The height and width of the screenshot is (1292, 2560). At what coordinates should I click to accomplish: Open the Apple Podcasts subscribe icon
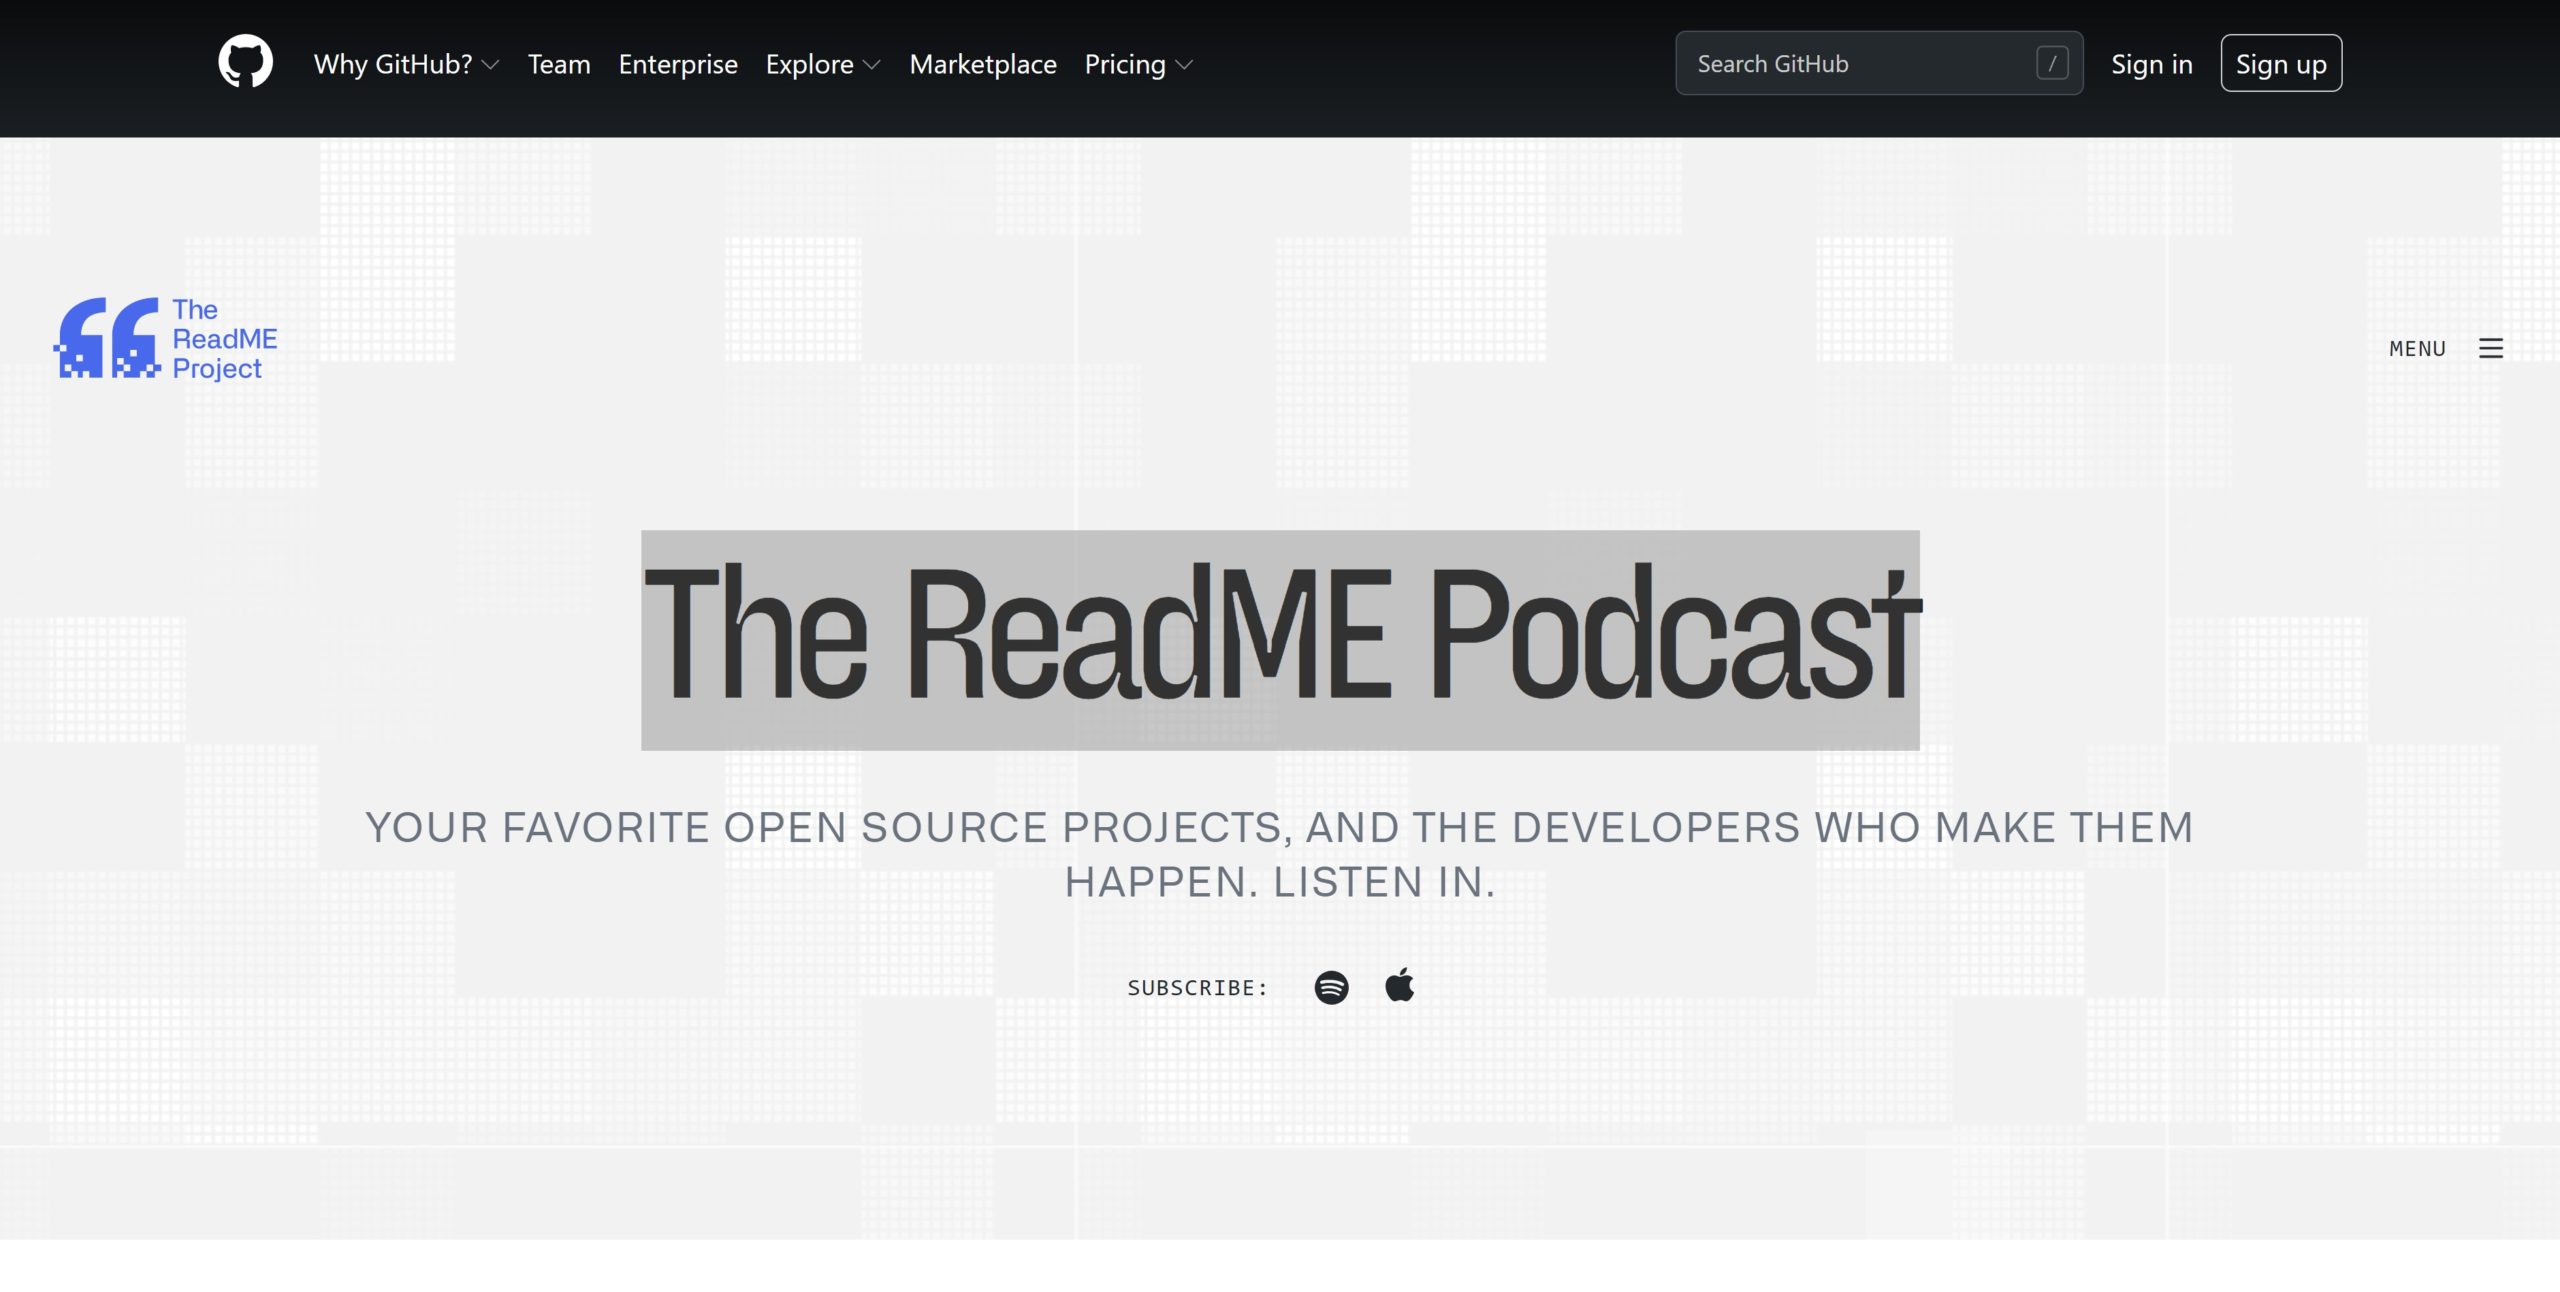point(1400,985)
